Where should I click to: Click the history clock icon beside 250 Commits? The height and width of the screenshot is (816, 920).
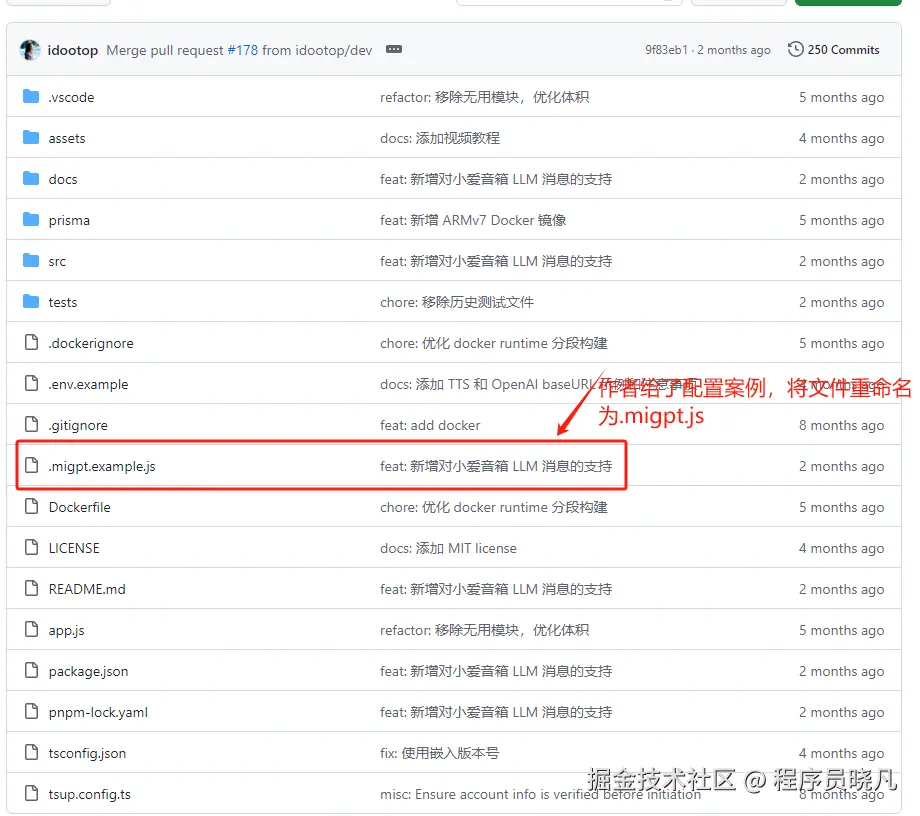click(x=796, y=48)
